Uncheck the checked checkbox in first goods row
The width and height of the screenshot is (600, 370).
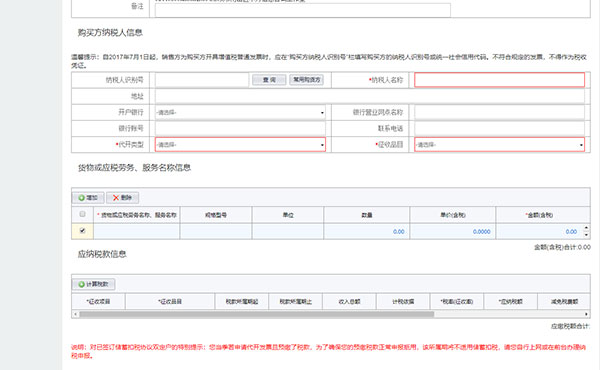click(82, 231)
